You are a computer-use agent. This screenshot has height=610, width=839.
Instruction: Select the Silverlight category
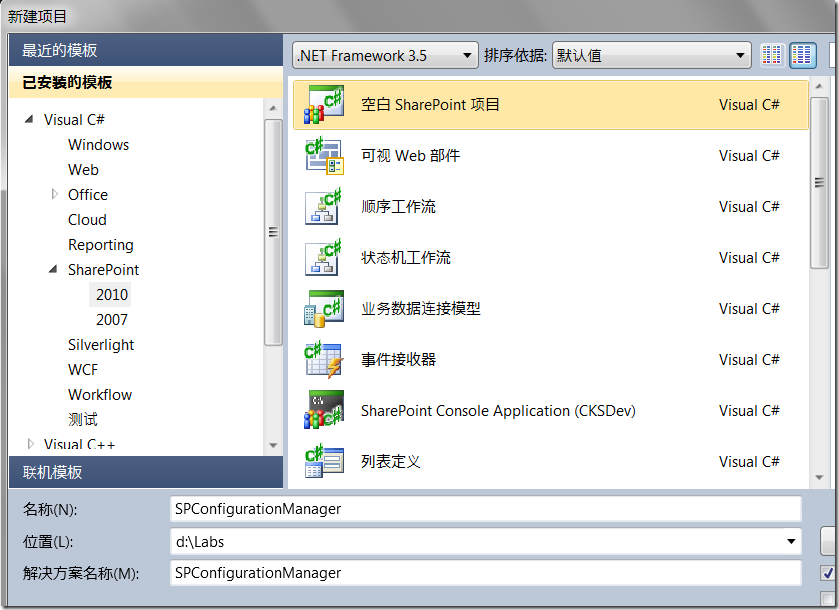coord(101,345)
